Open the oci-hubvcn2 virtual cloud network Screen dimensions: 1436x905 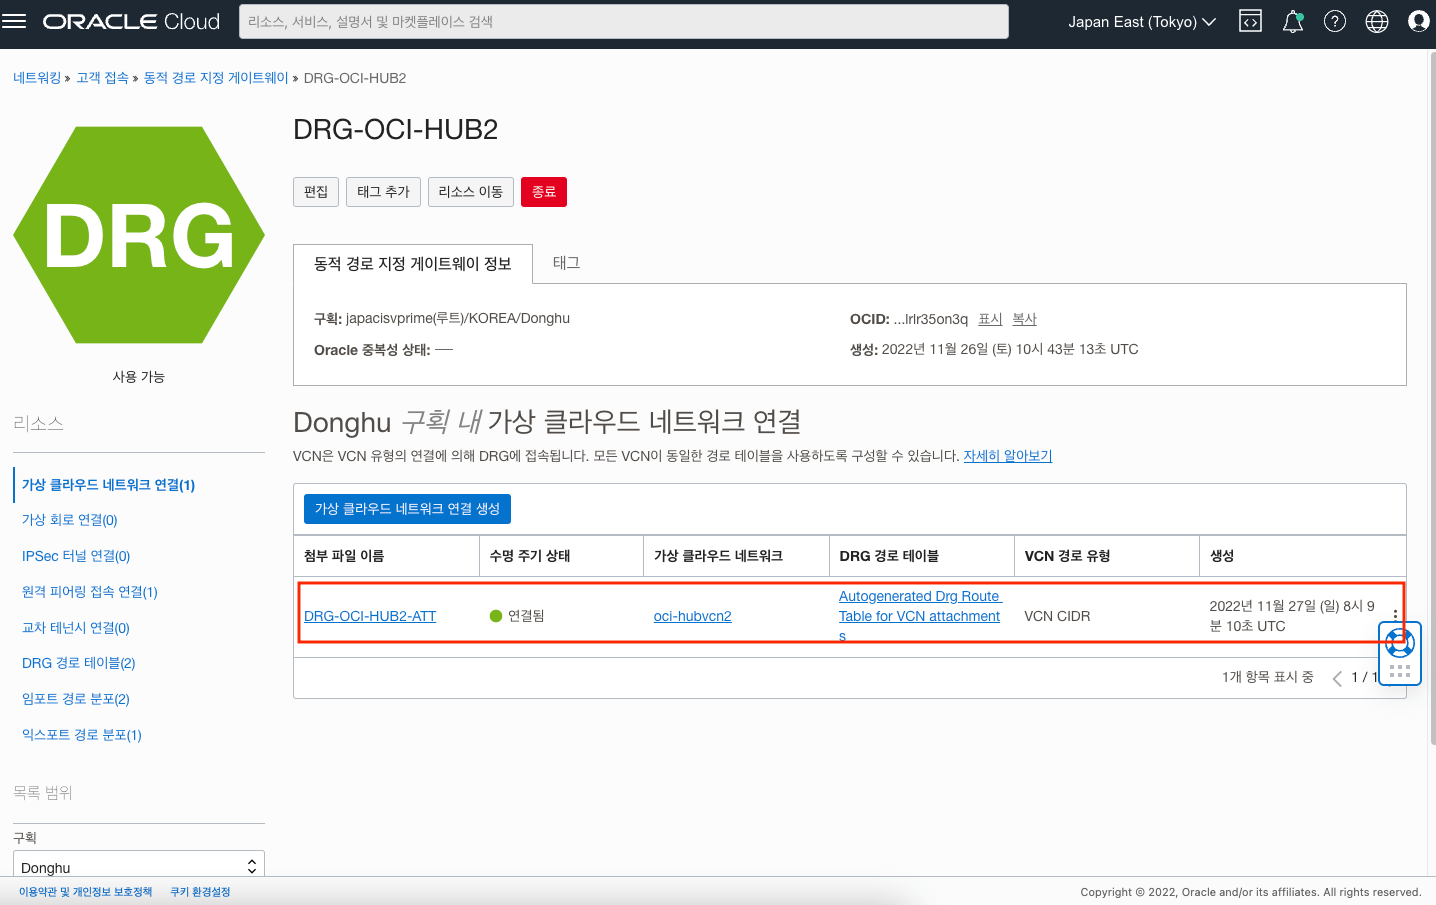pyautogui.click(x=692, y=616)
